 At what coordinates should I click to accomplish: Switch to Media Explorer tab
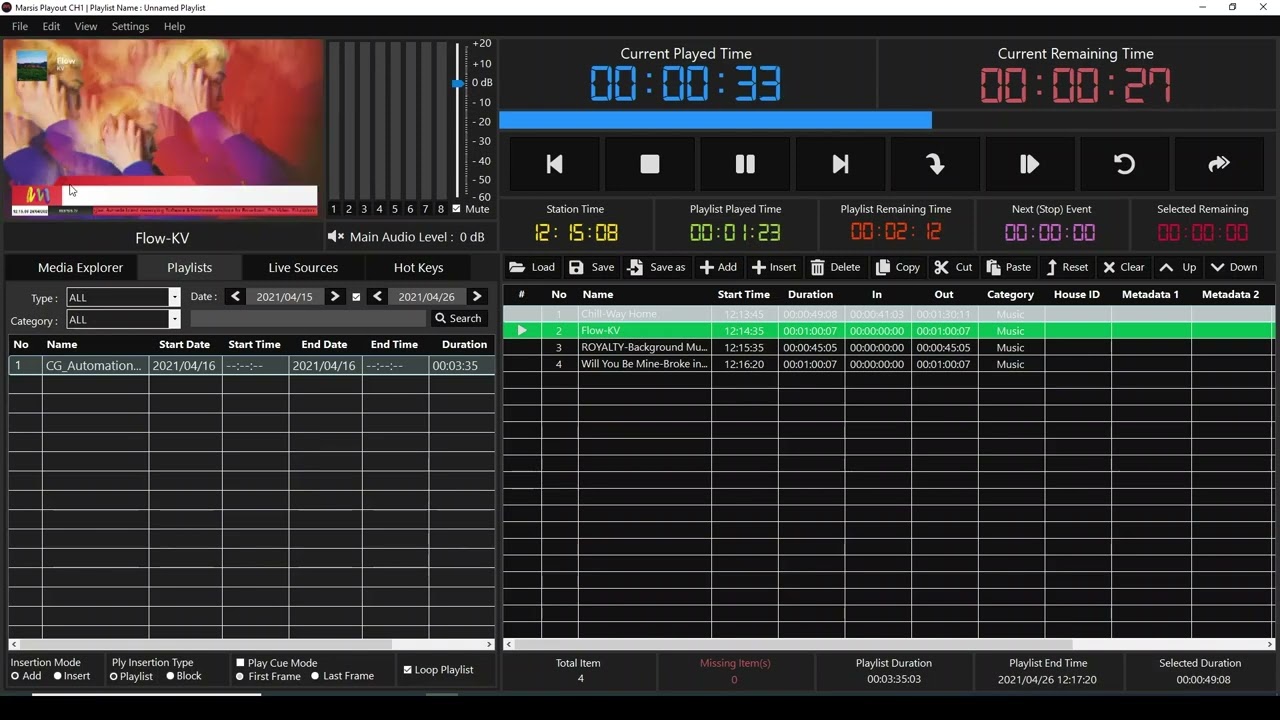pos(80,267)
